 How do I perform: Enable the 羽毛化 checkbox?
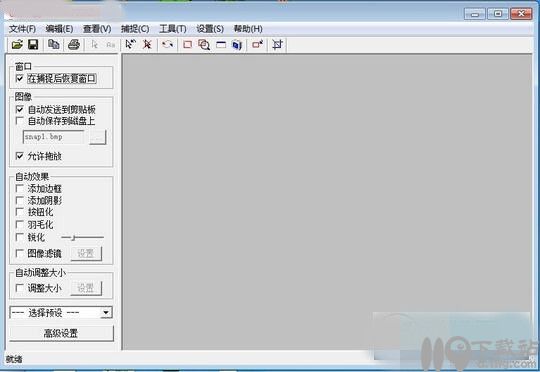point(20,225)
